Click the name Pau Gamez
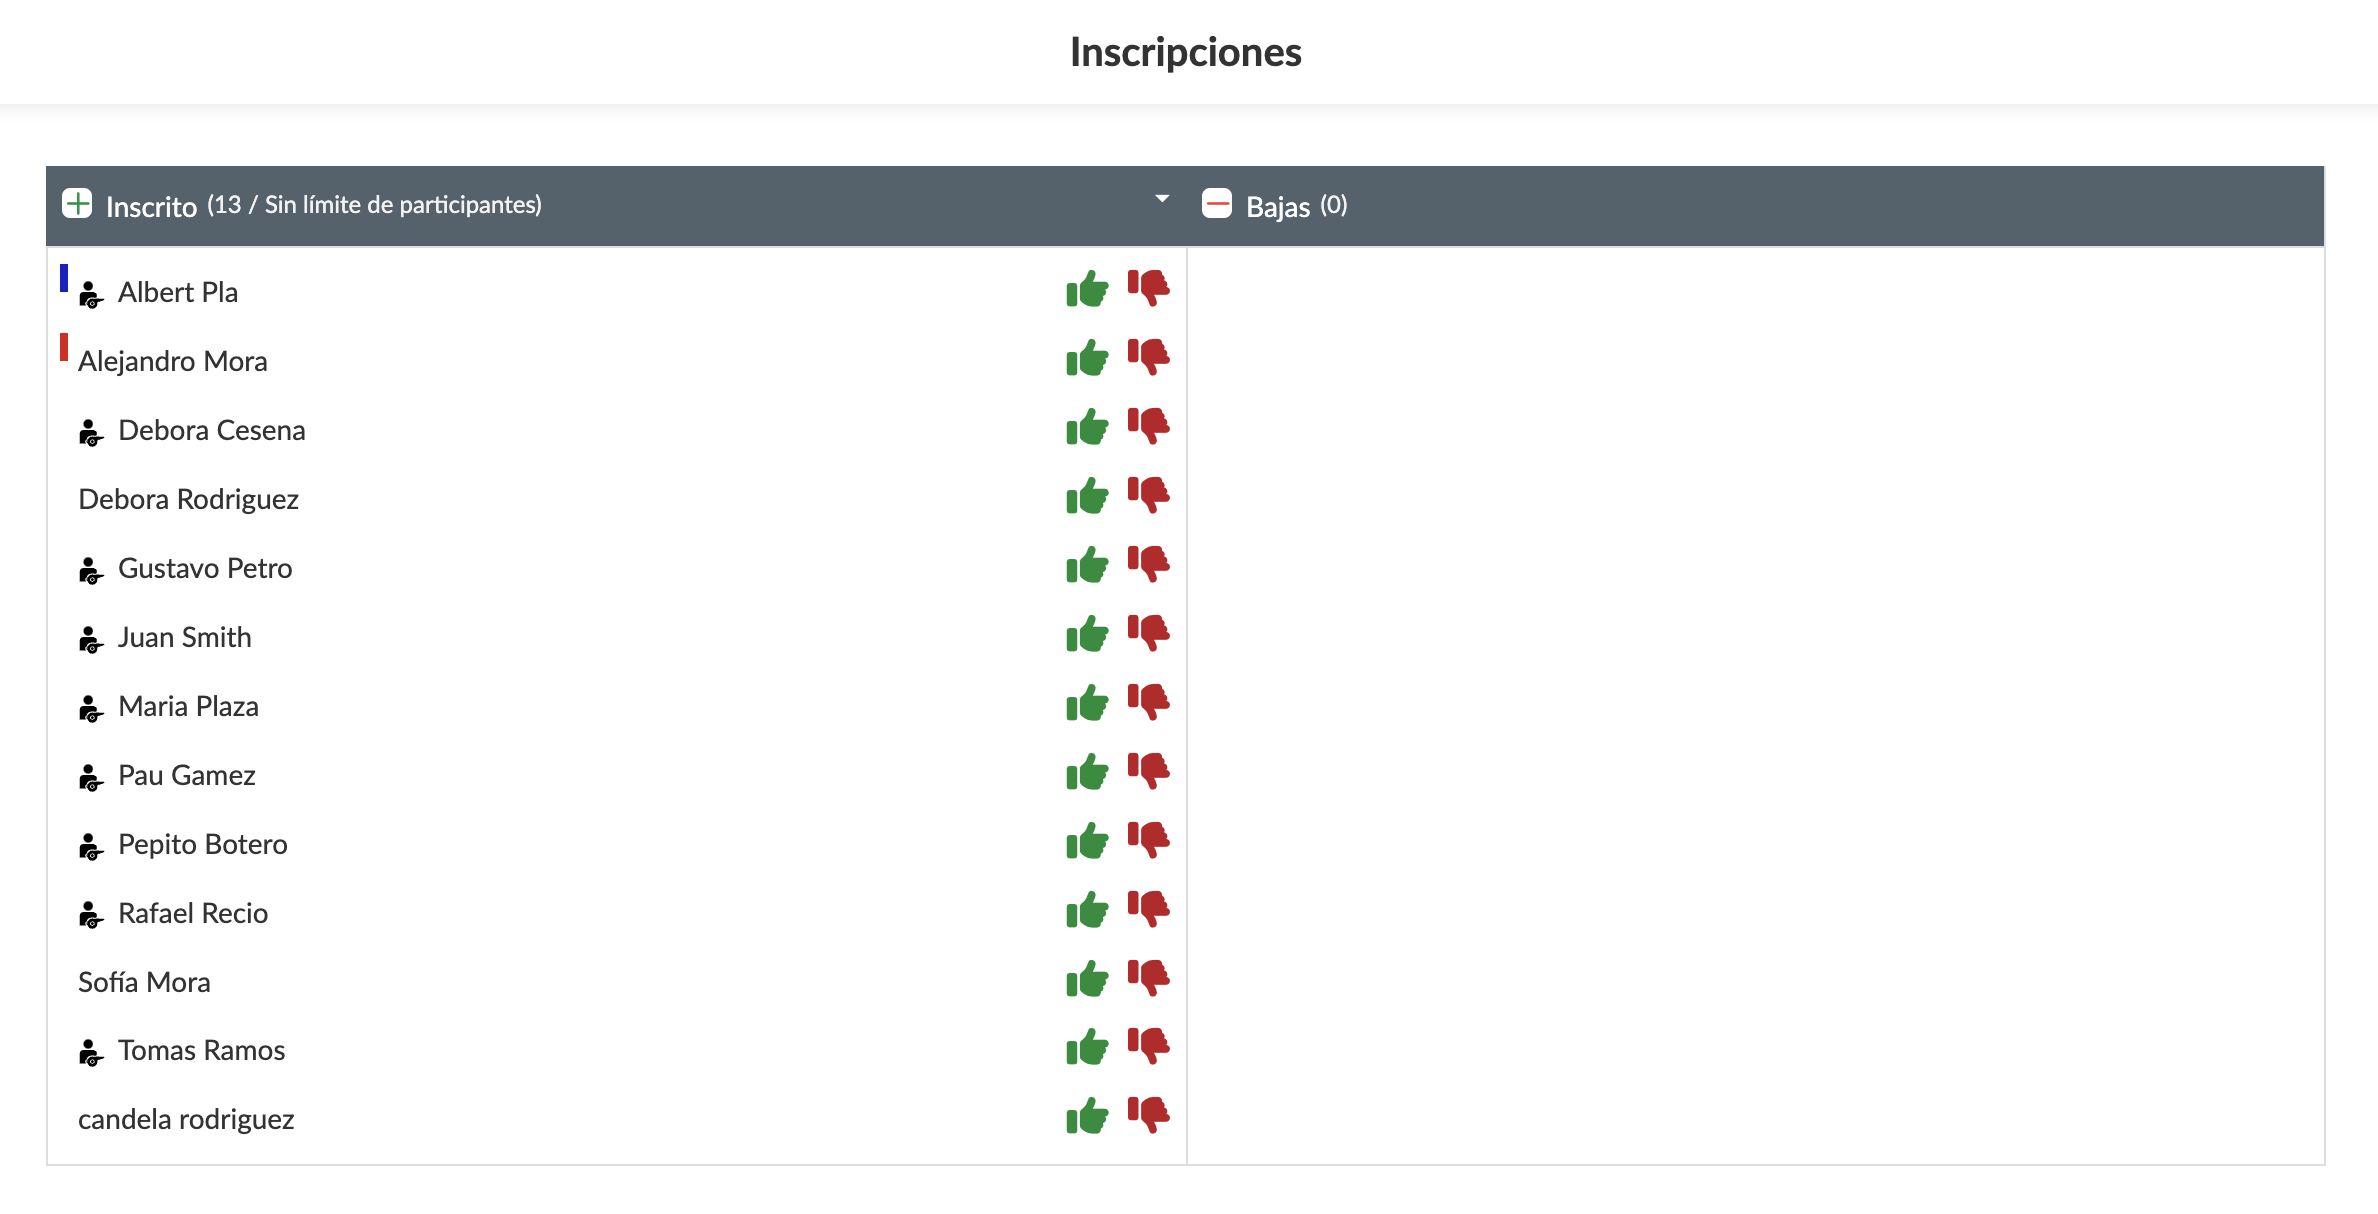2378x1214 pixels. (x=186, y=775)
